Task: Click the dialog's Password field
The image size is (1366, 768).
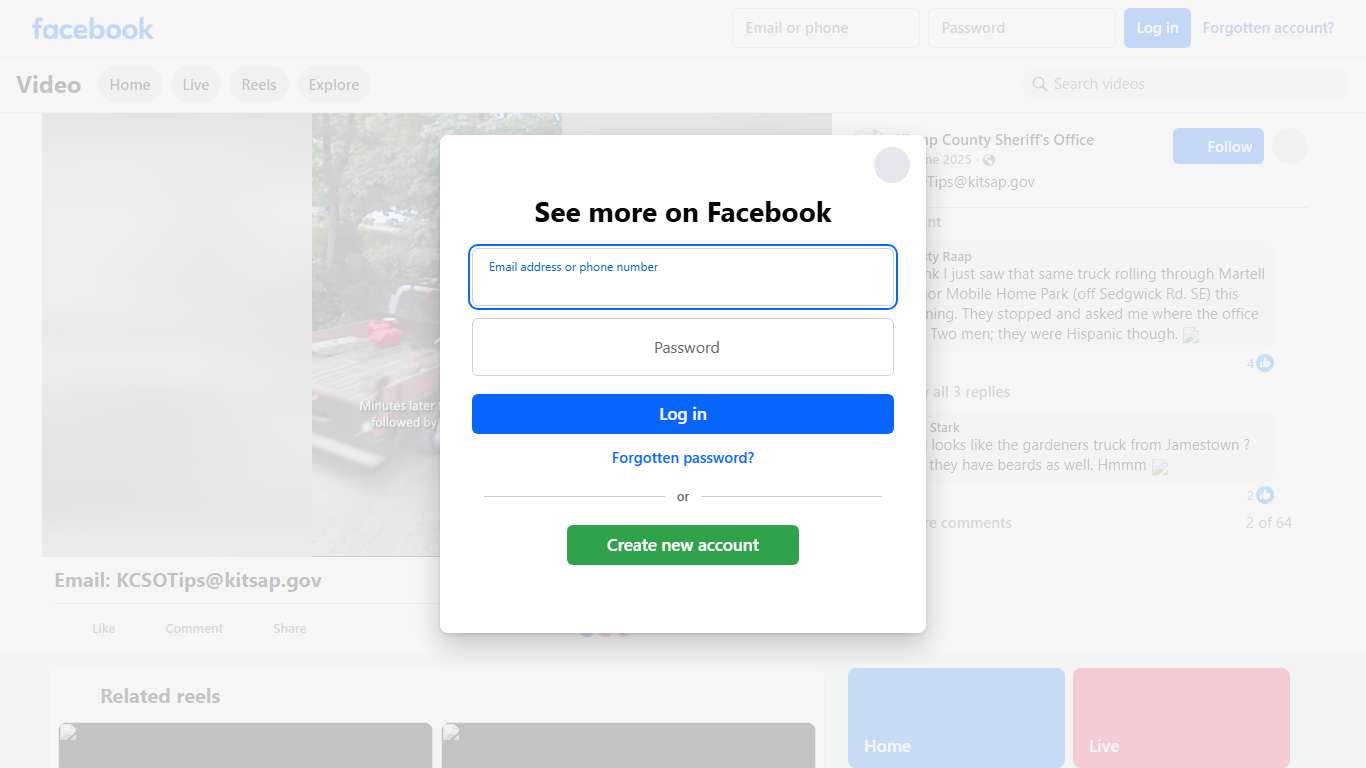Action: pos(683,347)
